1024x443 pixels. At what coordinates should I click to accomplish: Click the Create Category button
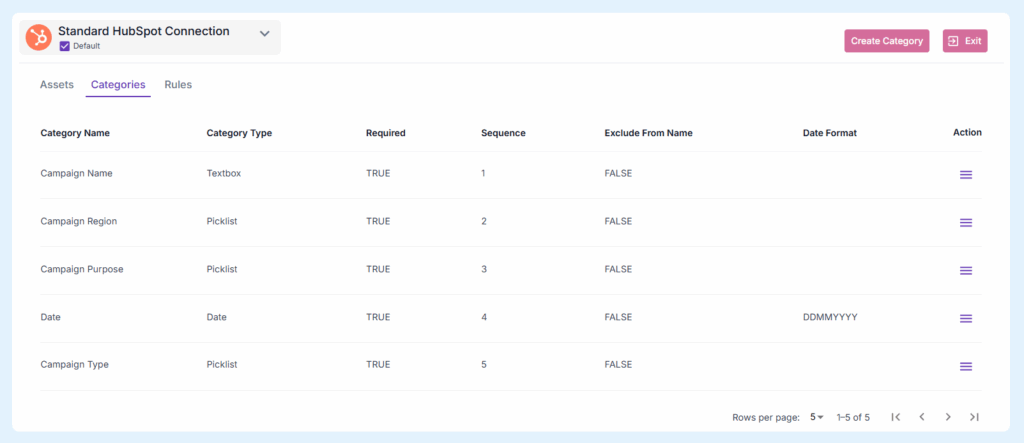(887, 41)
